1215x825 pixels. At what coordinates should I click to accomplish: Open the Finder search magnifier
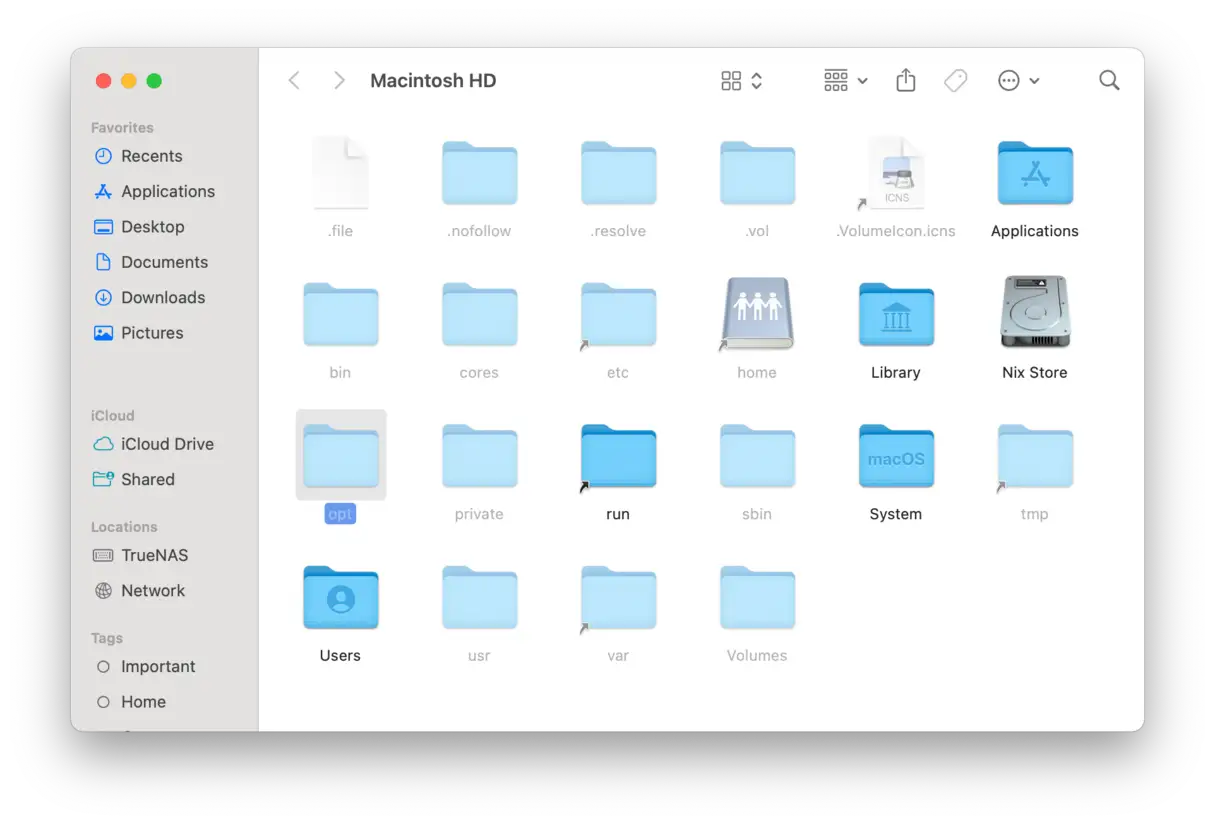(1108, 81)
